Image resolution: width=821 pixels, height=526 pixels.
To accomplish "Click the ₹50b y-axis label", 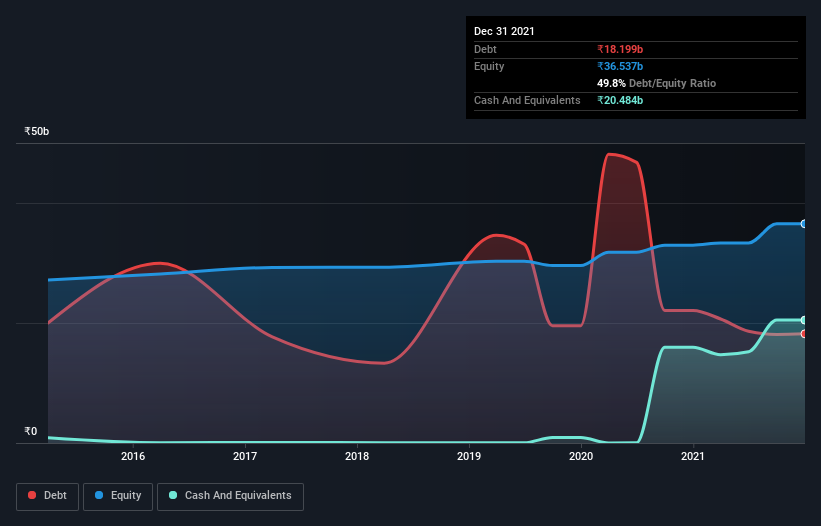I will tap(37, 131).
